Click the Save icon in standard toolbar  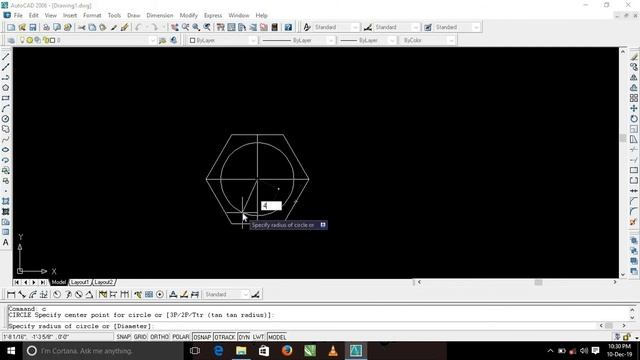coord(33,27)
